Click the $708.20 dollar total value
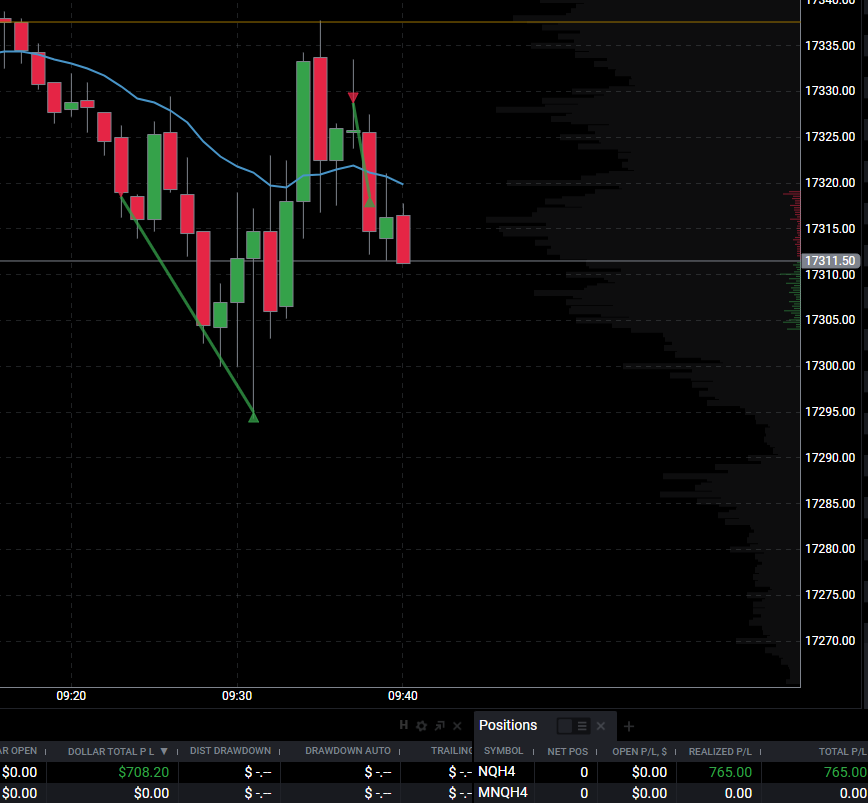 click(143, 772)
